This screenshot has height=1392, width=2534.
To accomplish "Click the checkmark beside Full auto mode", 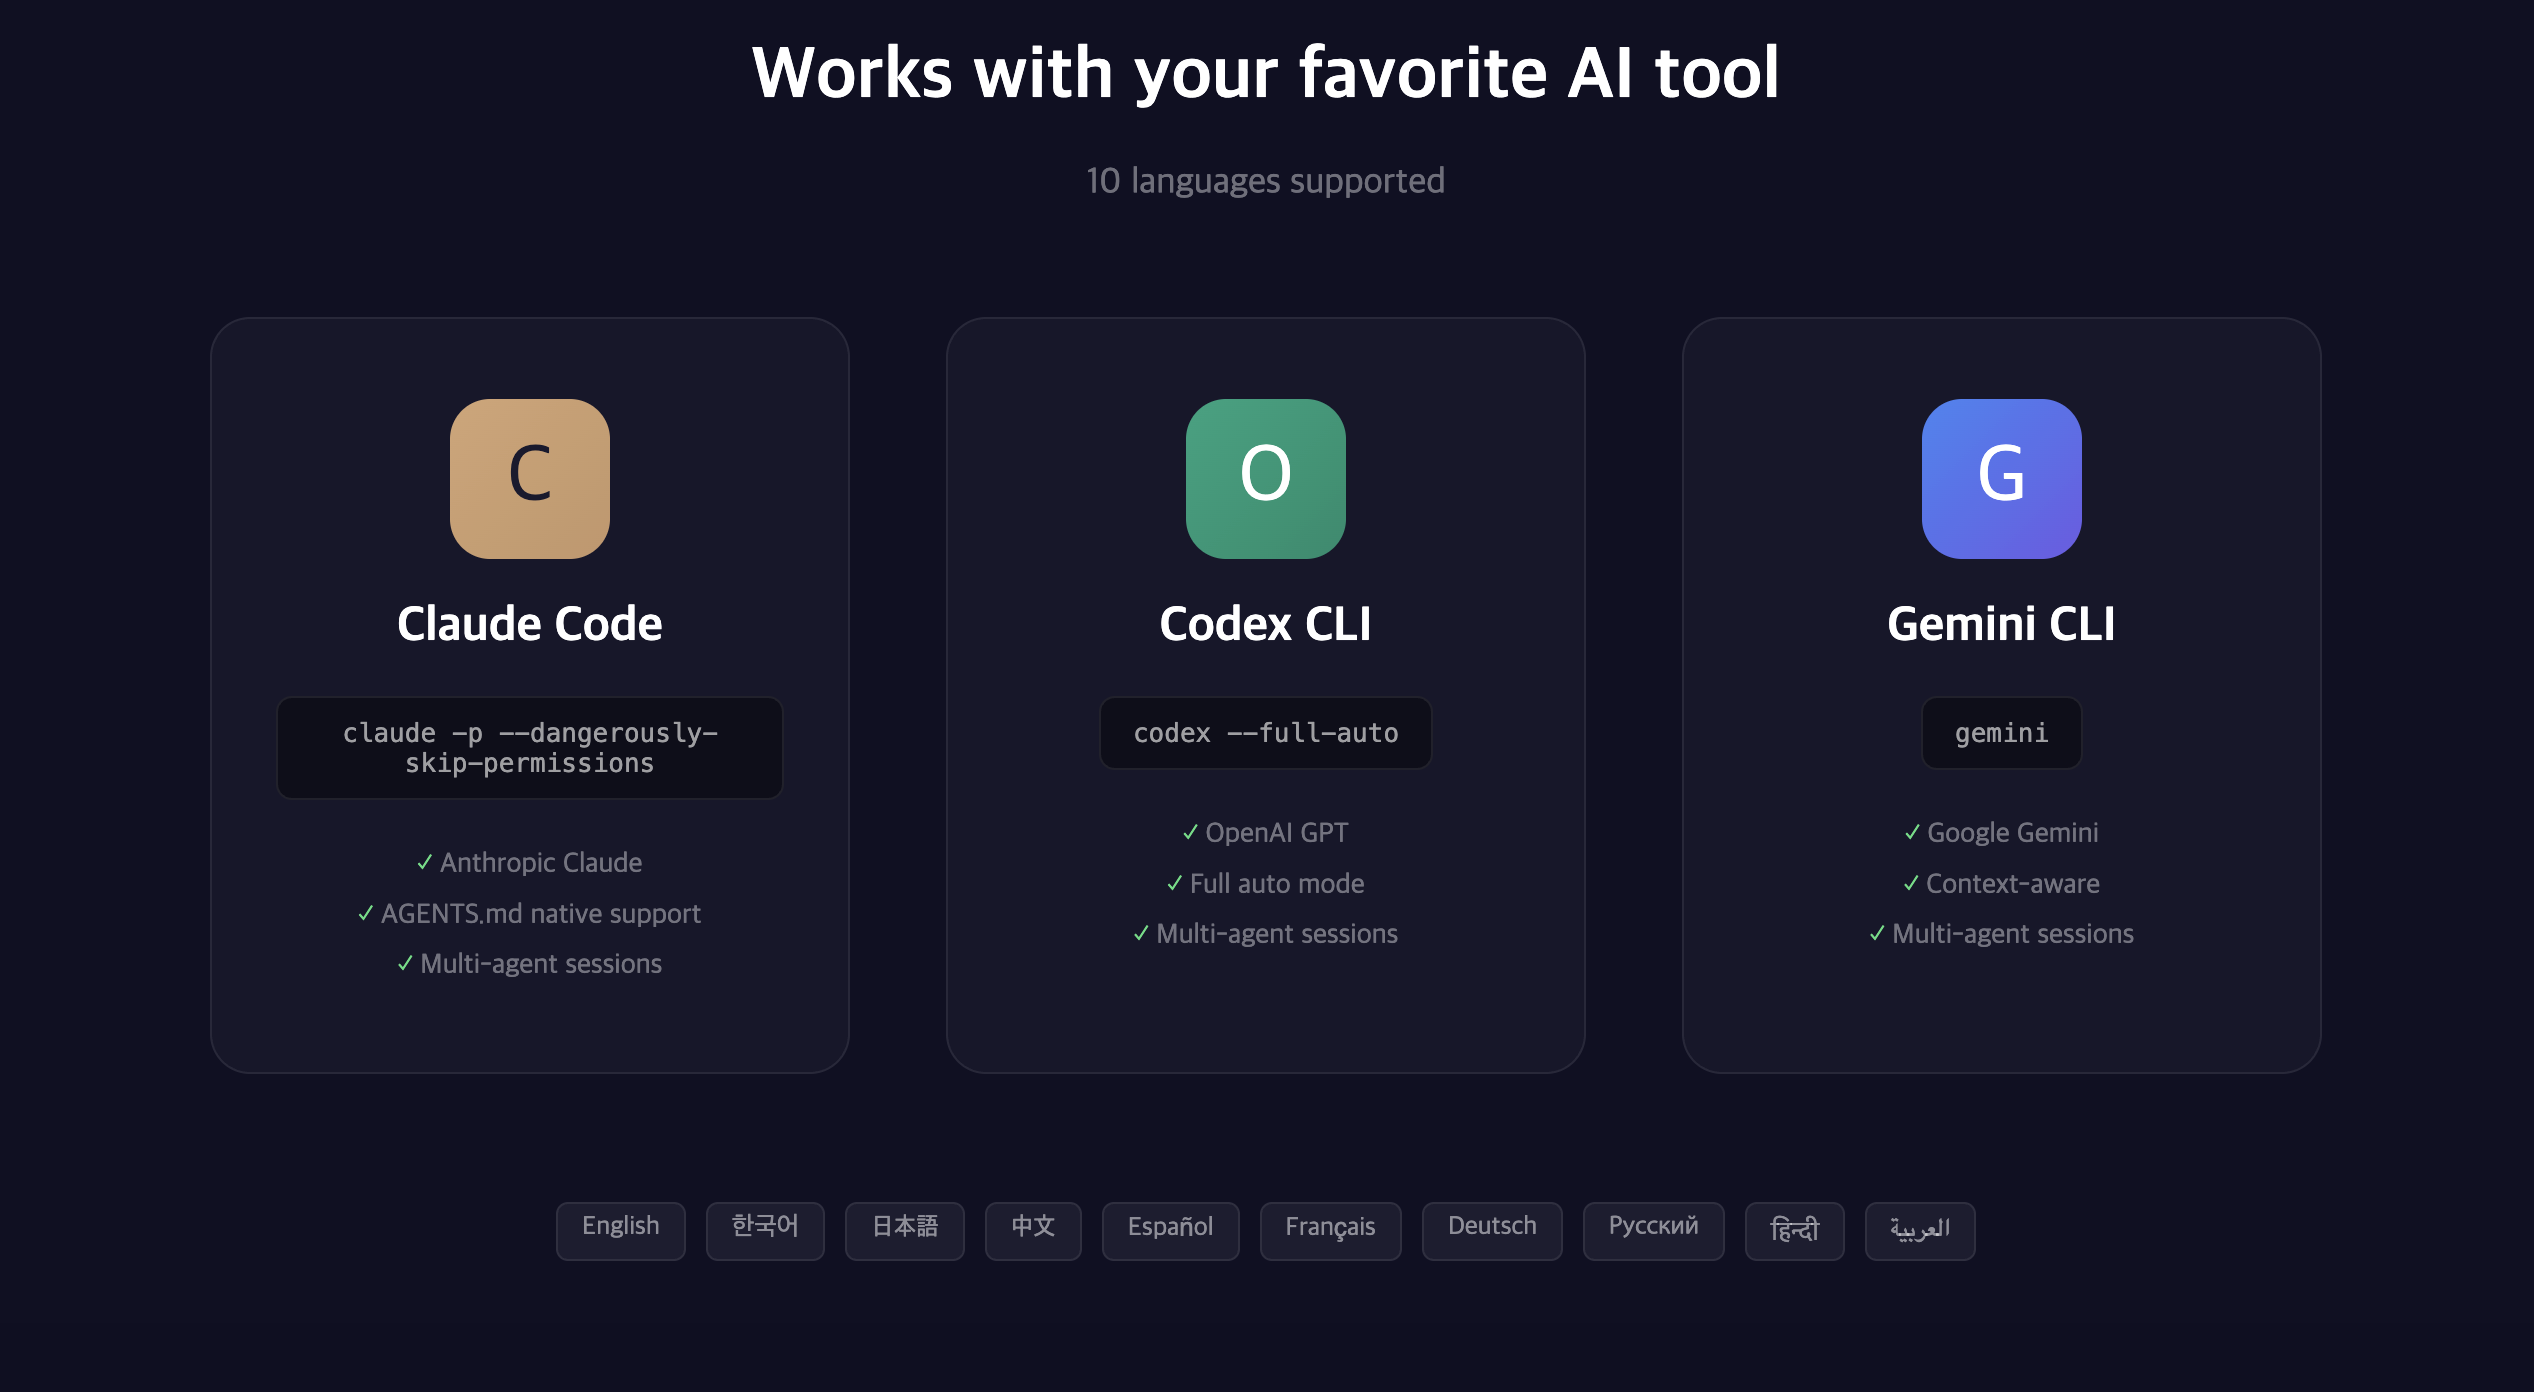I will (1175, 883).
